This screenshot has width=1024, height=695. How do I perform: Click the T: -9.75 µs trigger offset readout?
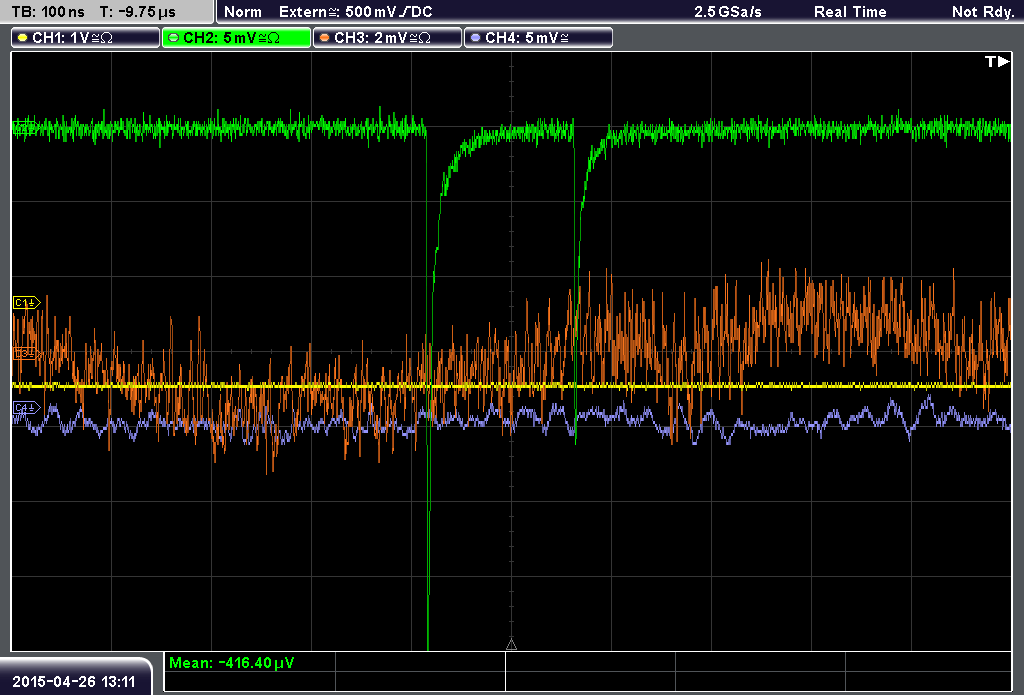137,12
